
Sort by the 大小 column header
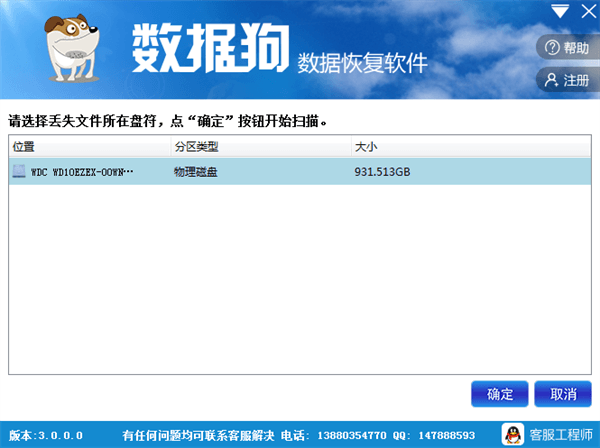[x=471, y=146]
